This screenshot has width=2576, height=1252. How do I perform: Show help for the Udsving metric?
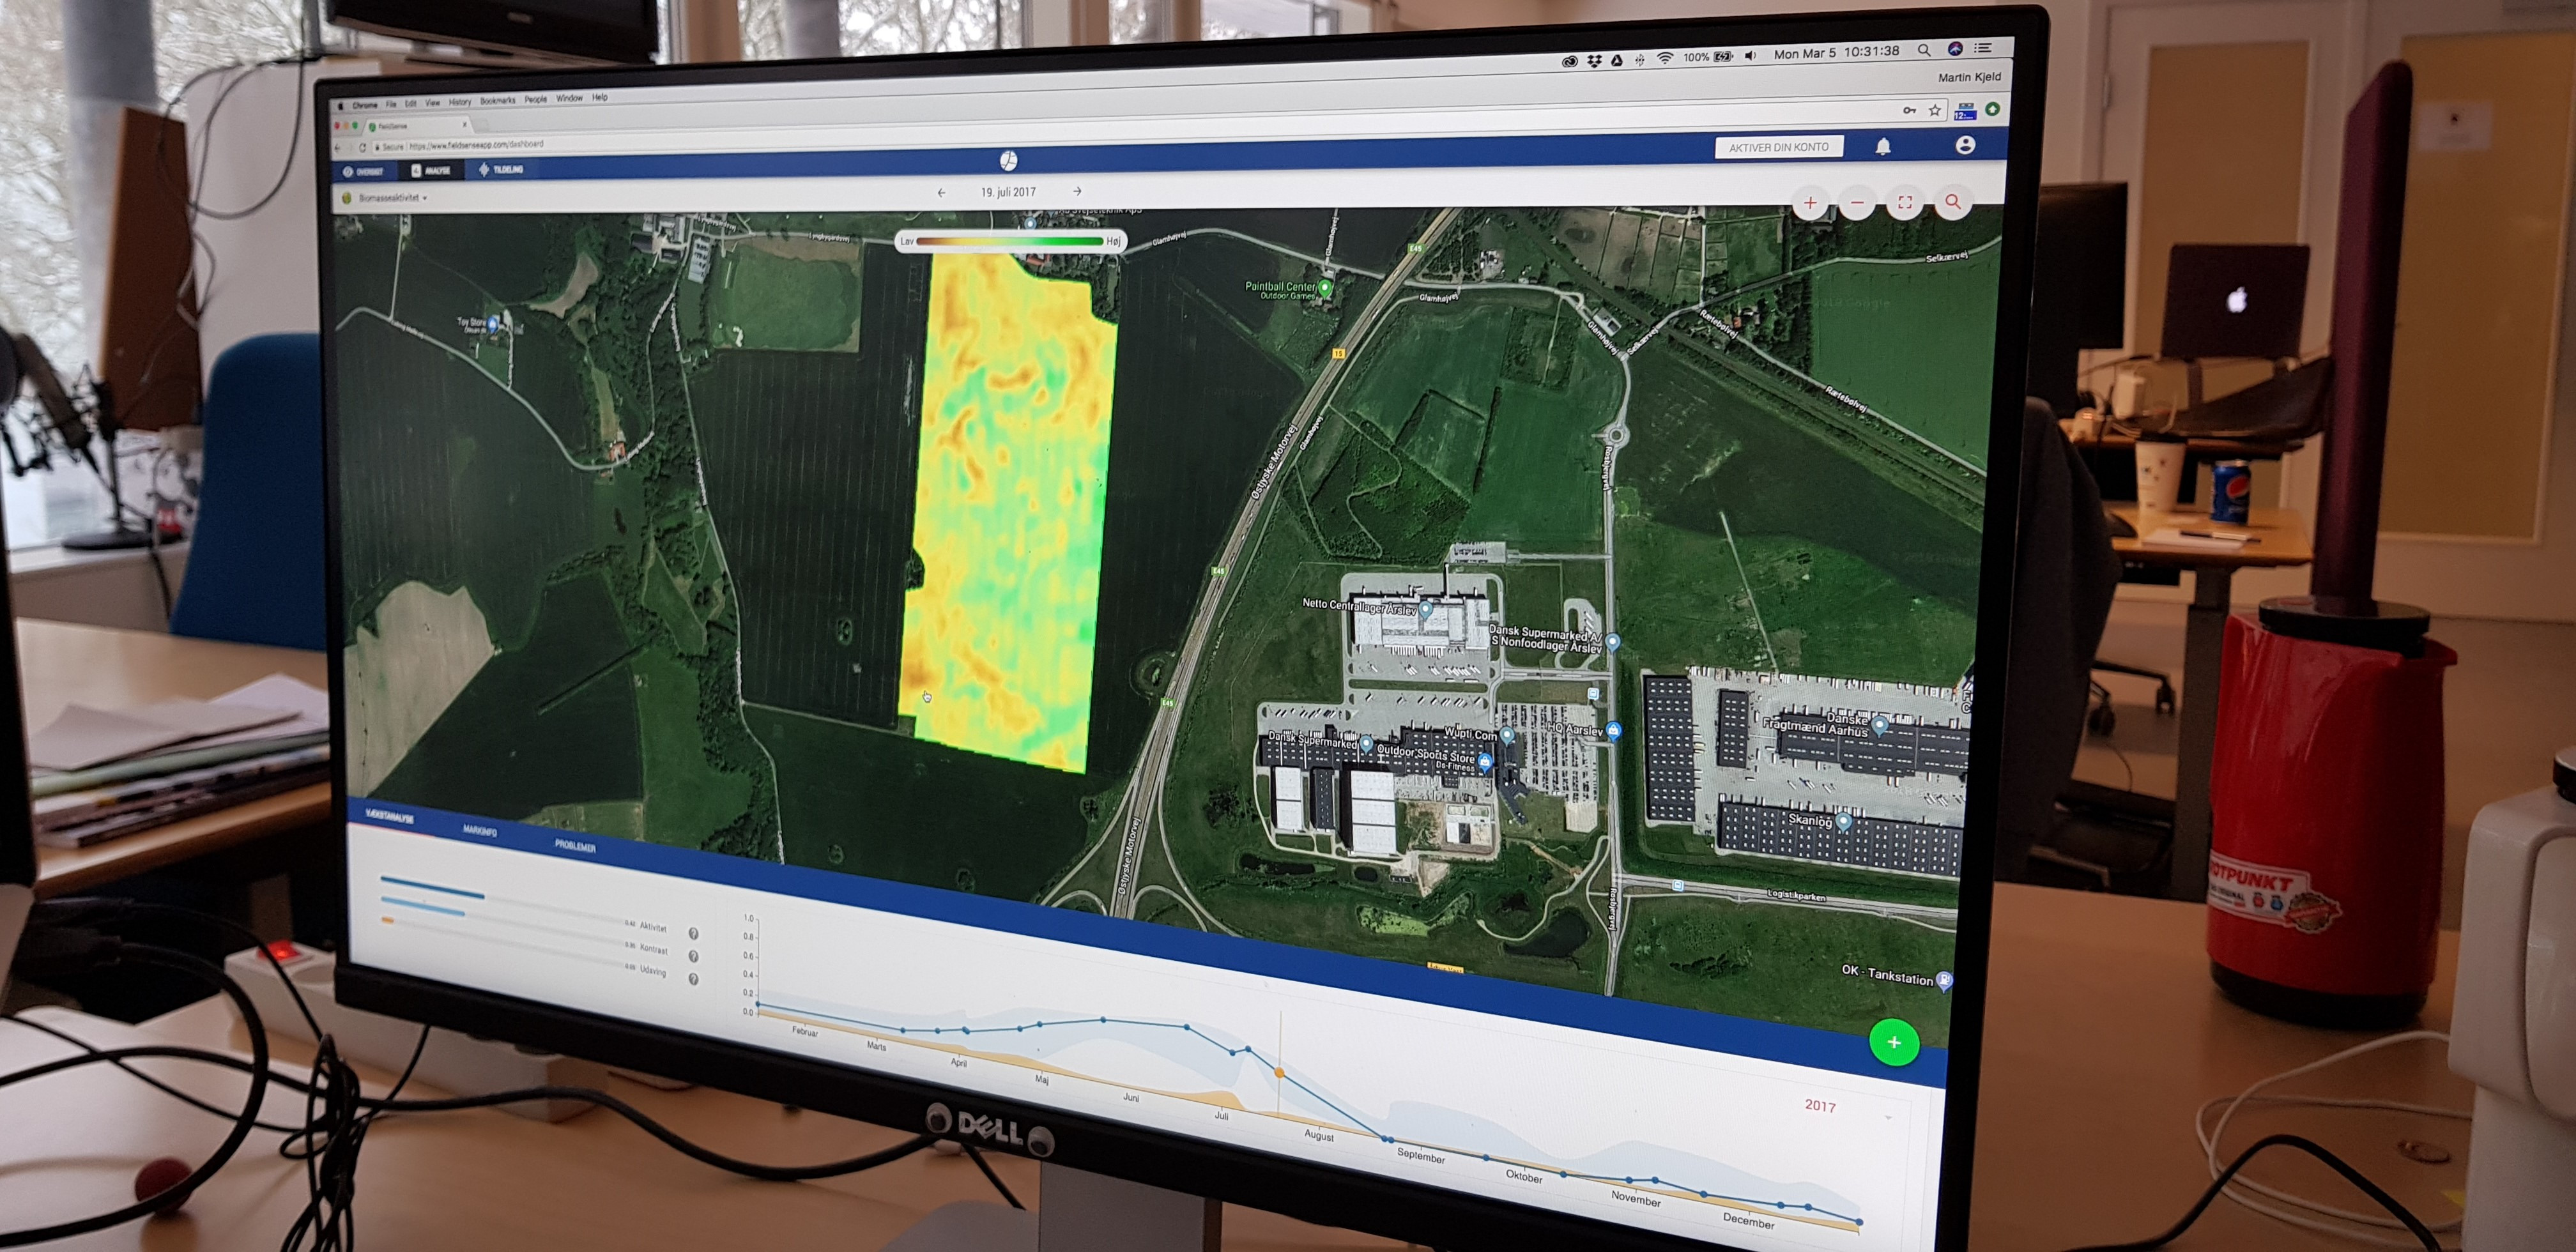pyautogui.click(x=693, y=979)
